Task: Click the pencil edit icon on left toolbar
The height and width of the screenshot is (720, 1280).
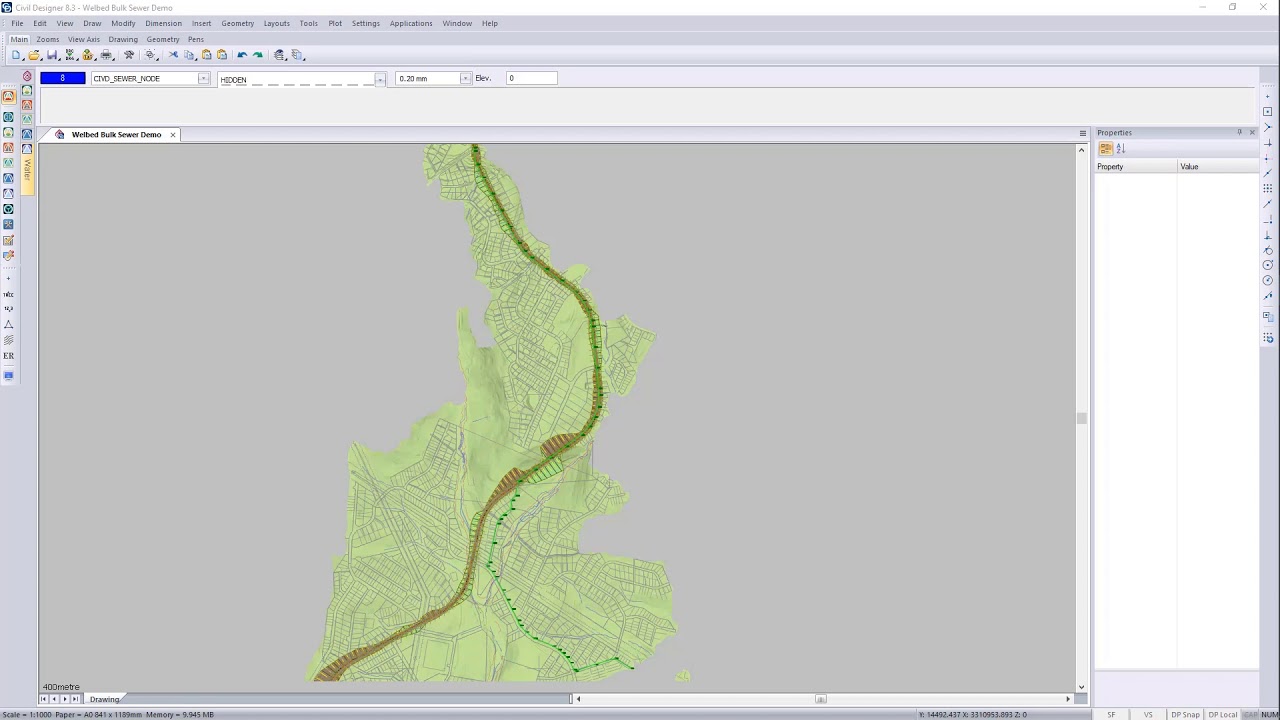Action: (x=8, y=240)
